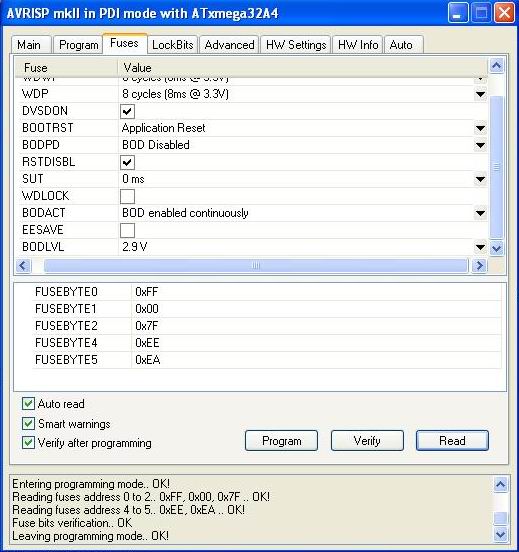Enable the WDLOCK fuse checkbox
The height and width of the screenshot is (552, 519).
pos(127,196)
